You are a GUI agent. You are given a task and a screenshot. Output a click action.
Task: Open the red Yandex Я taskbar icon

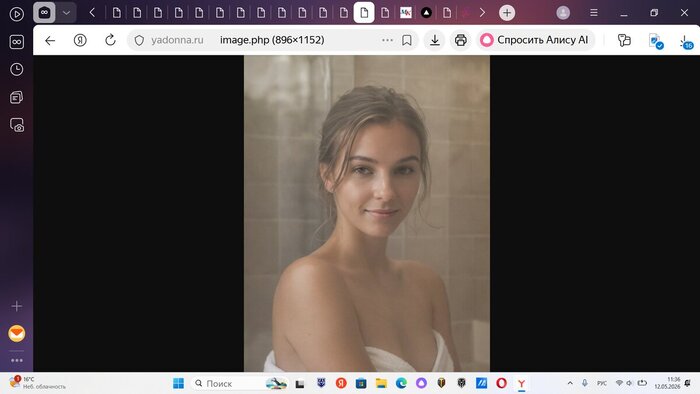(341, 383)
